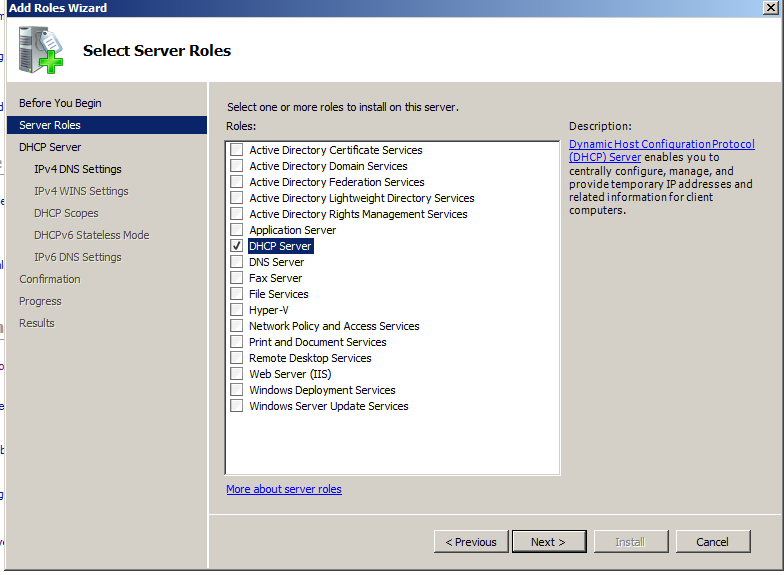Tick Windows Deployment Services checkbox
Viewport: 784px width, 575px height.
[x=236, y=390]
